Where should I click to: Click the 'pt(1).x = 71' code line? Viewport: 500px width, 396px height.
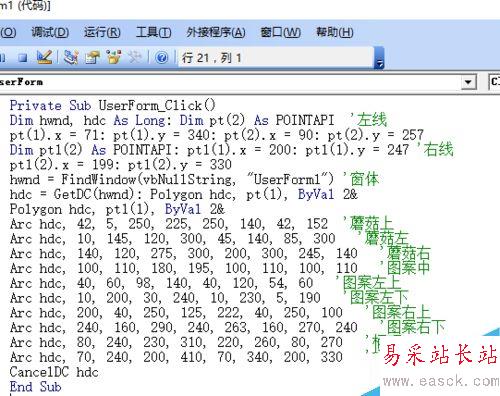point(217,135)
